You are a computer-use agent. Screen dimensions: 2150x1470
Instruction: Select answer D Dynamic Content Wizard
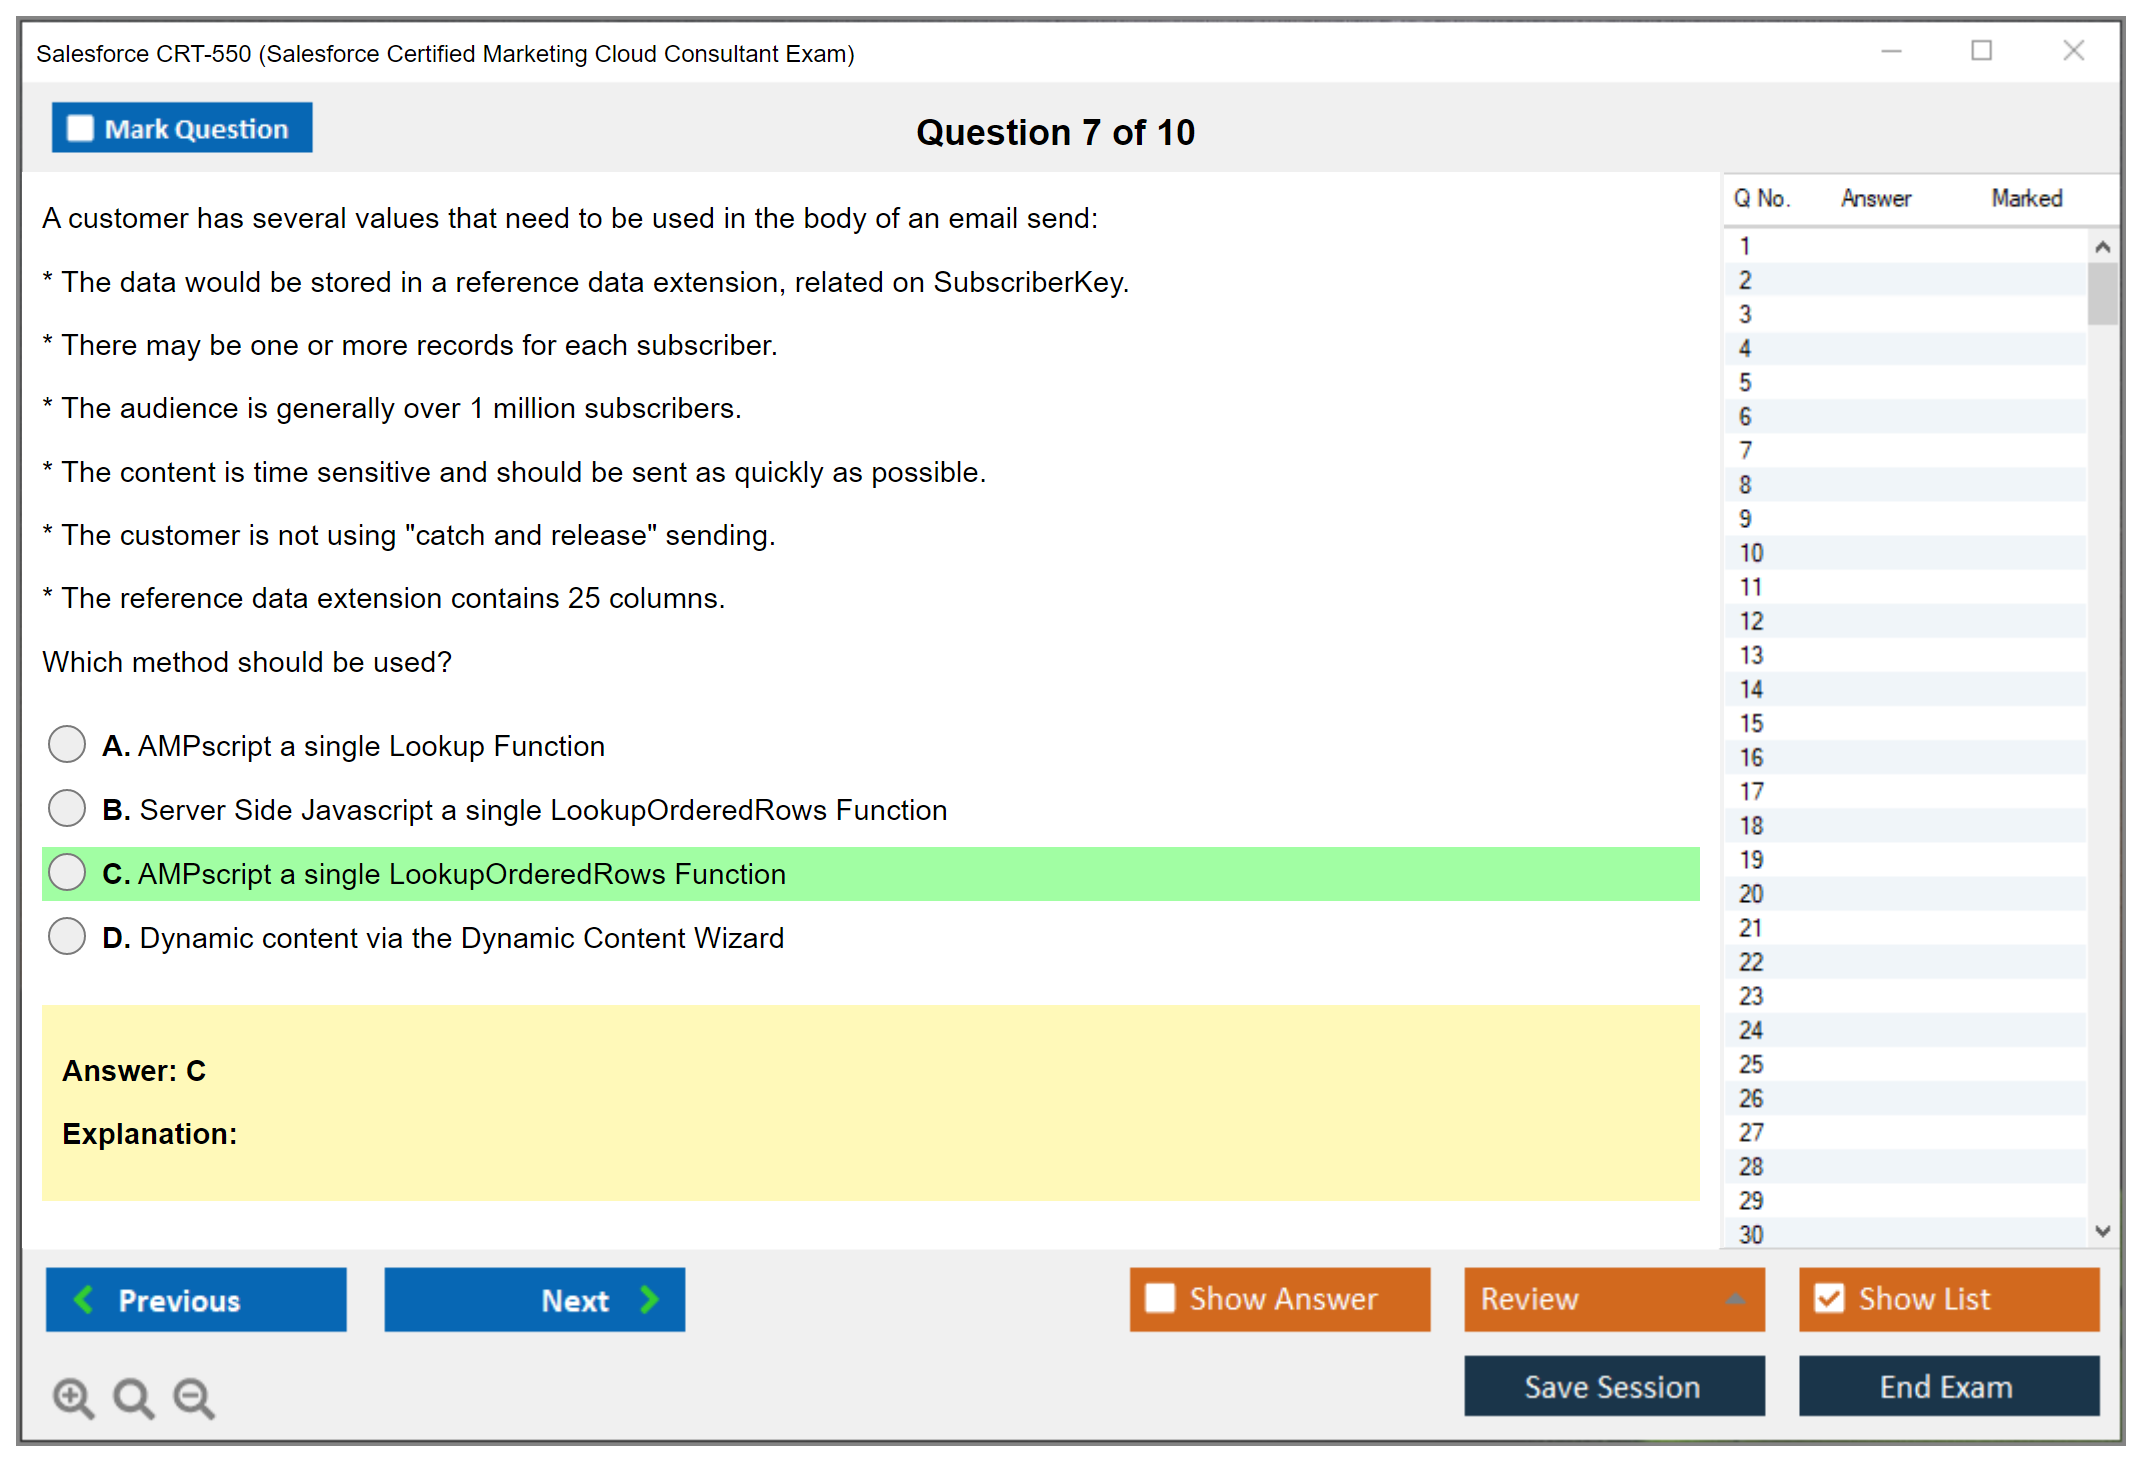click(x=67, y=937)
